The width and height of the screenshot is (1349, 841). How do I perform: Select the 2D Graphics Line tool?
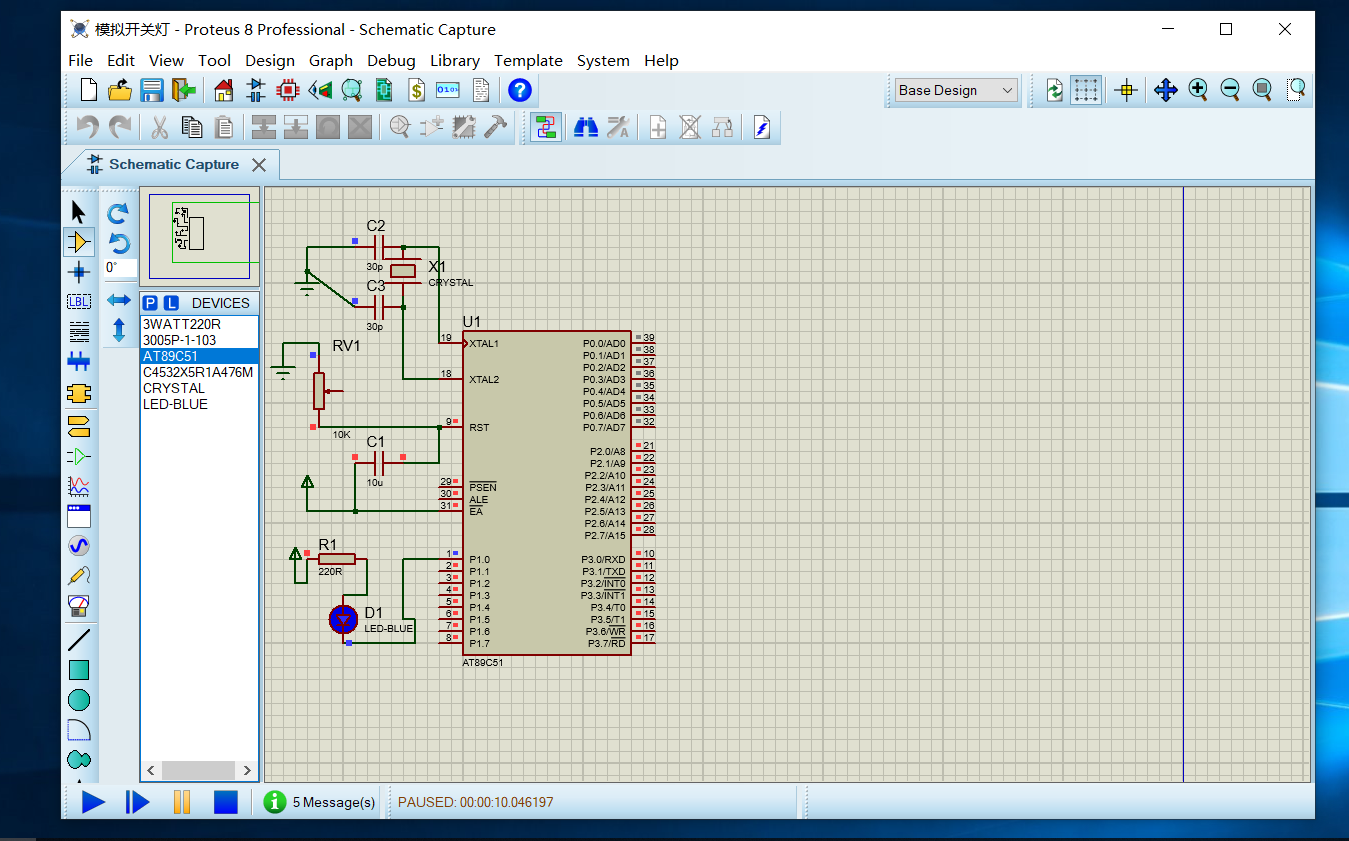coord(79,639)
